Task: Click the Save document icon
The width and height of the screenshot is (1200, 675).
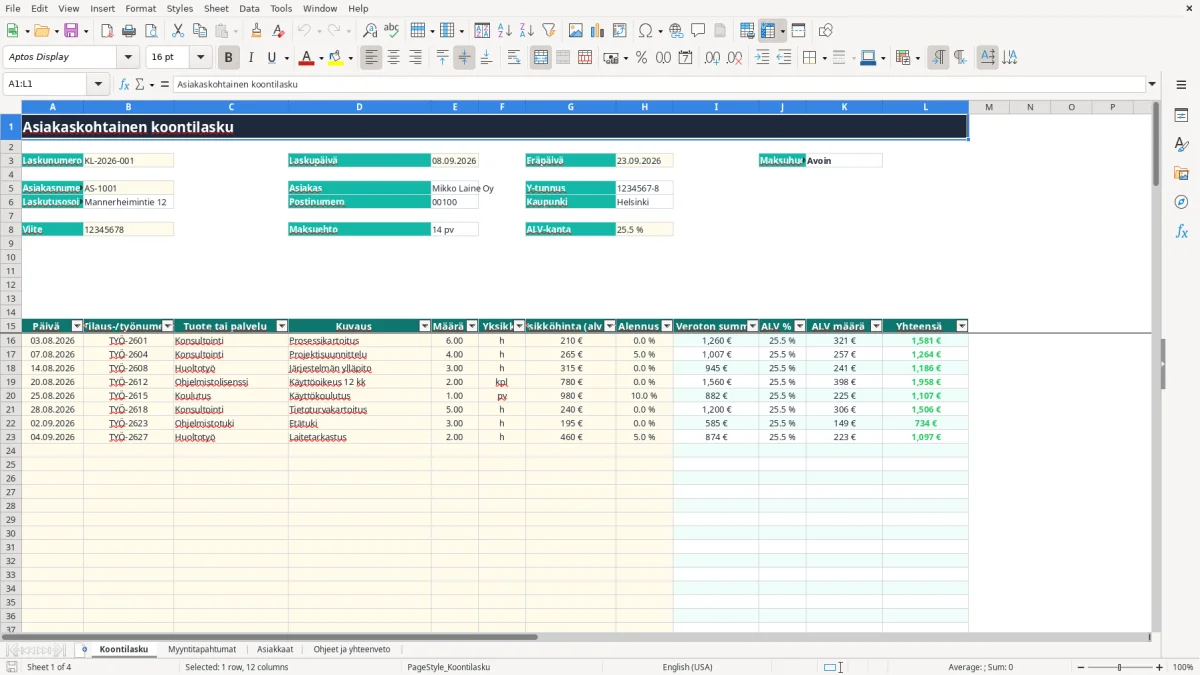Action: click(71, 31)
